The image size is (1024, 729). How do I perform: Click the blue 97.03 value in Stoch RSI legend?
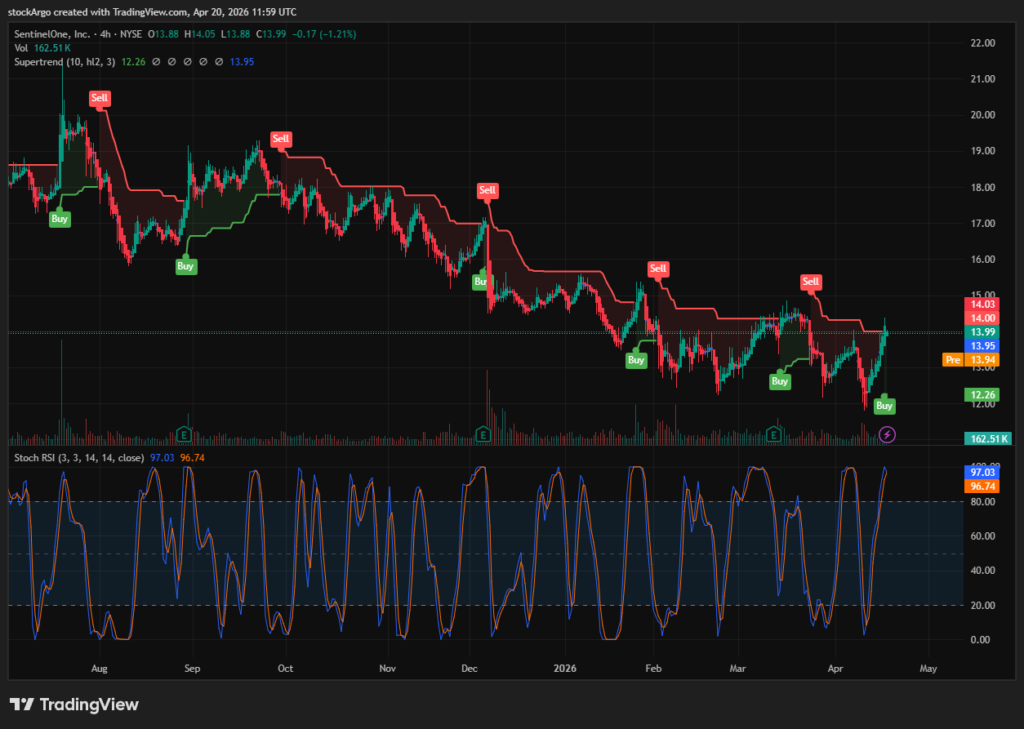click(x=162, y=458)
